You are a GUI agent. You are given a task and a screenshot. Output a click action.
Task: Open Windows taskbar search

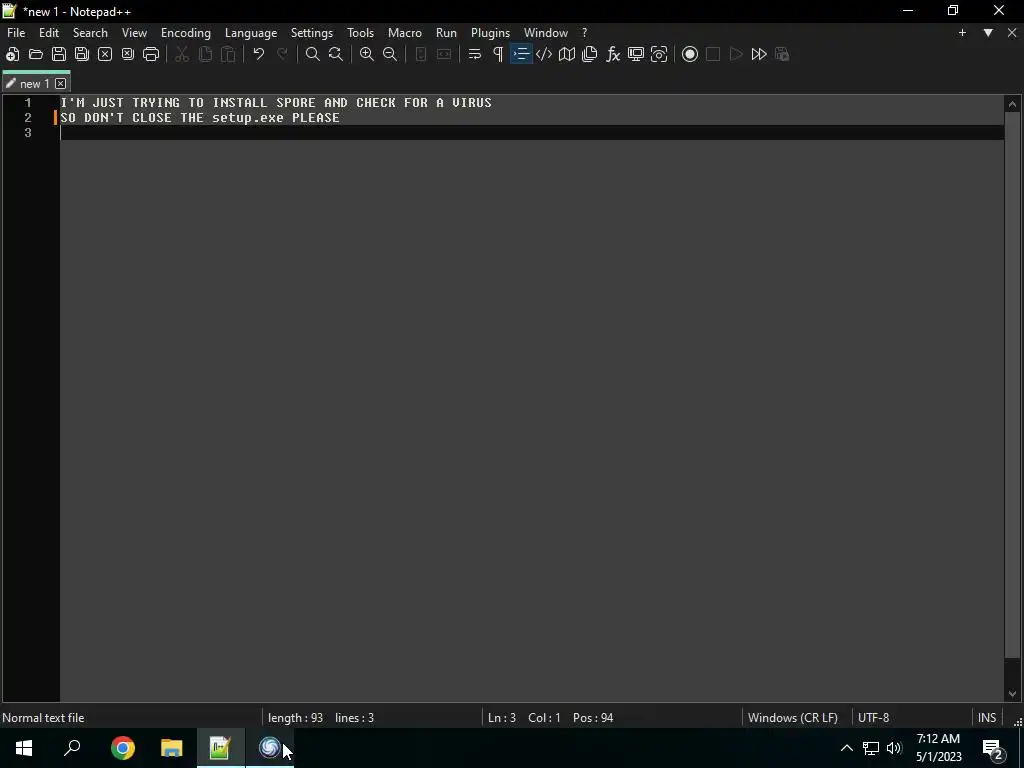click(72, 748)
